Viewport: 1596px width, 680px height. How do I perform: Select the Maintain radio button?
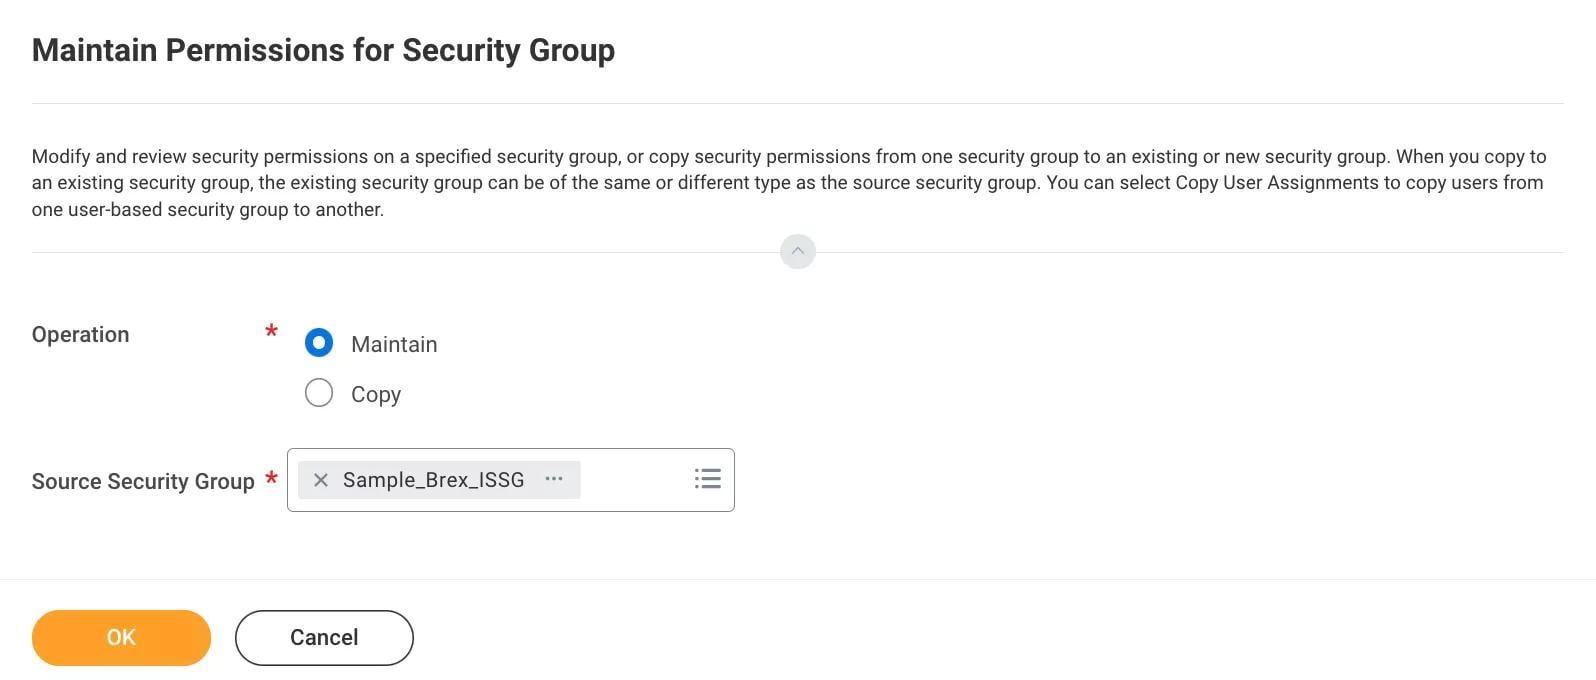pyautogui.click(x=319, y=343)
